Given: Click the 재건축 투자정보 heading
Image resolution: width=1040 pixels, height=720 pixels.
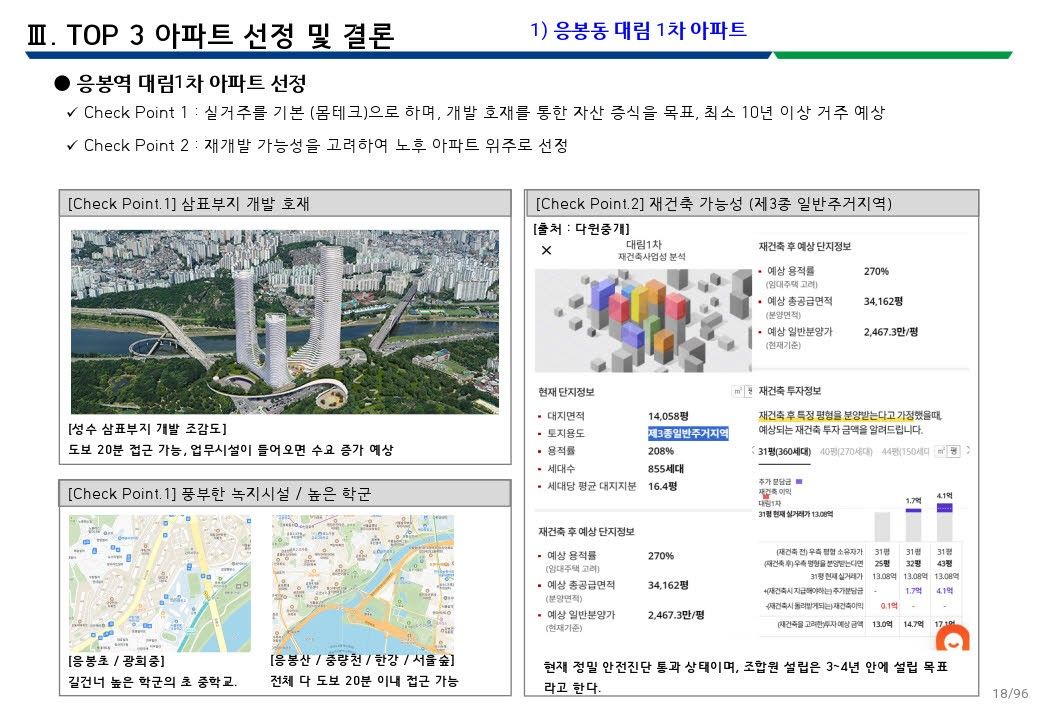Looking at the screenshot, I should tap(790, 390).
